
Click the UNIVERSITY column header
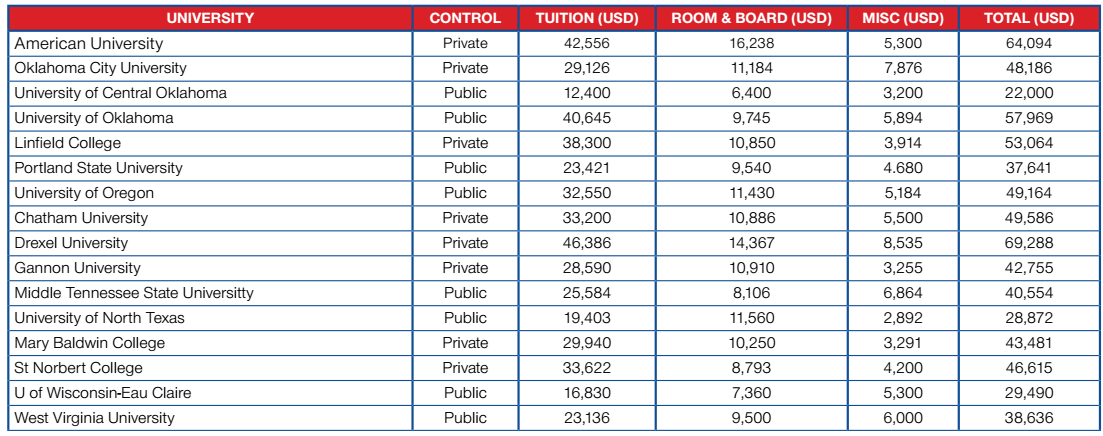point(210,18)
